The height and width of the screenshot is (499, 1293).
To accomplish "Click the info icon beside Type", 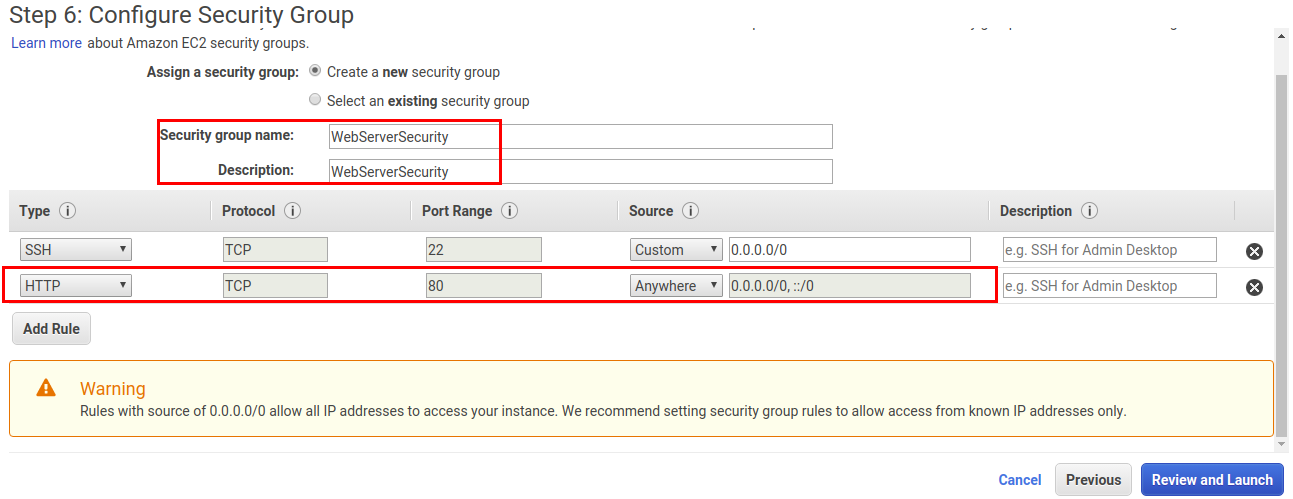I will (x=68, y=212).
